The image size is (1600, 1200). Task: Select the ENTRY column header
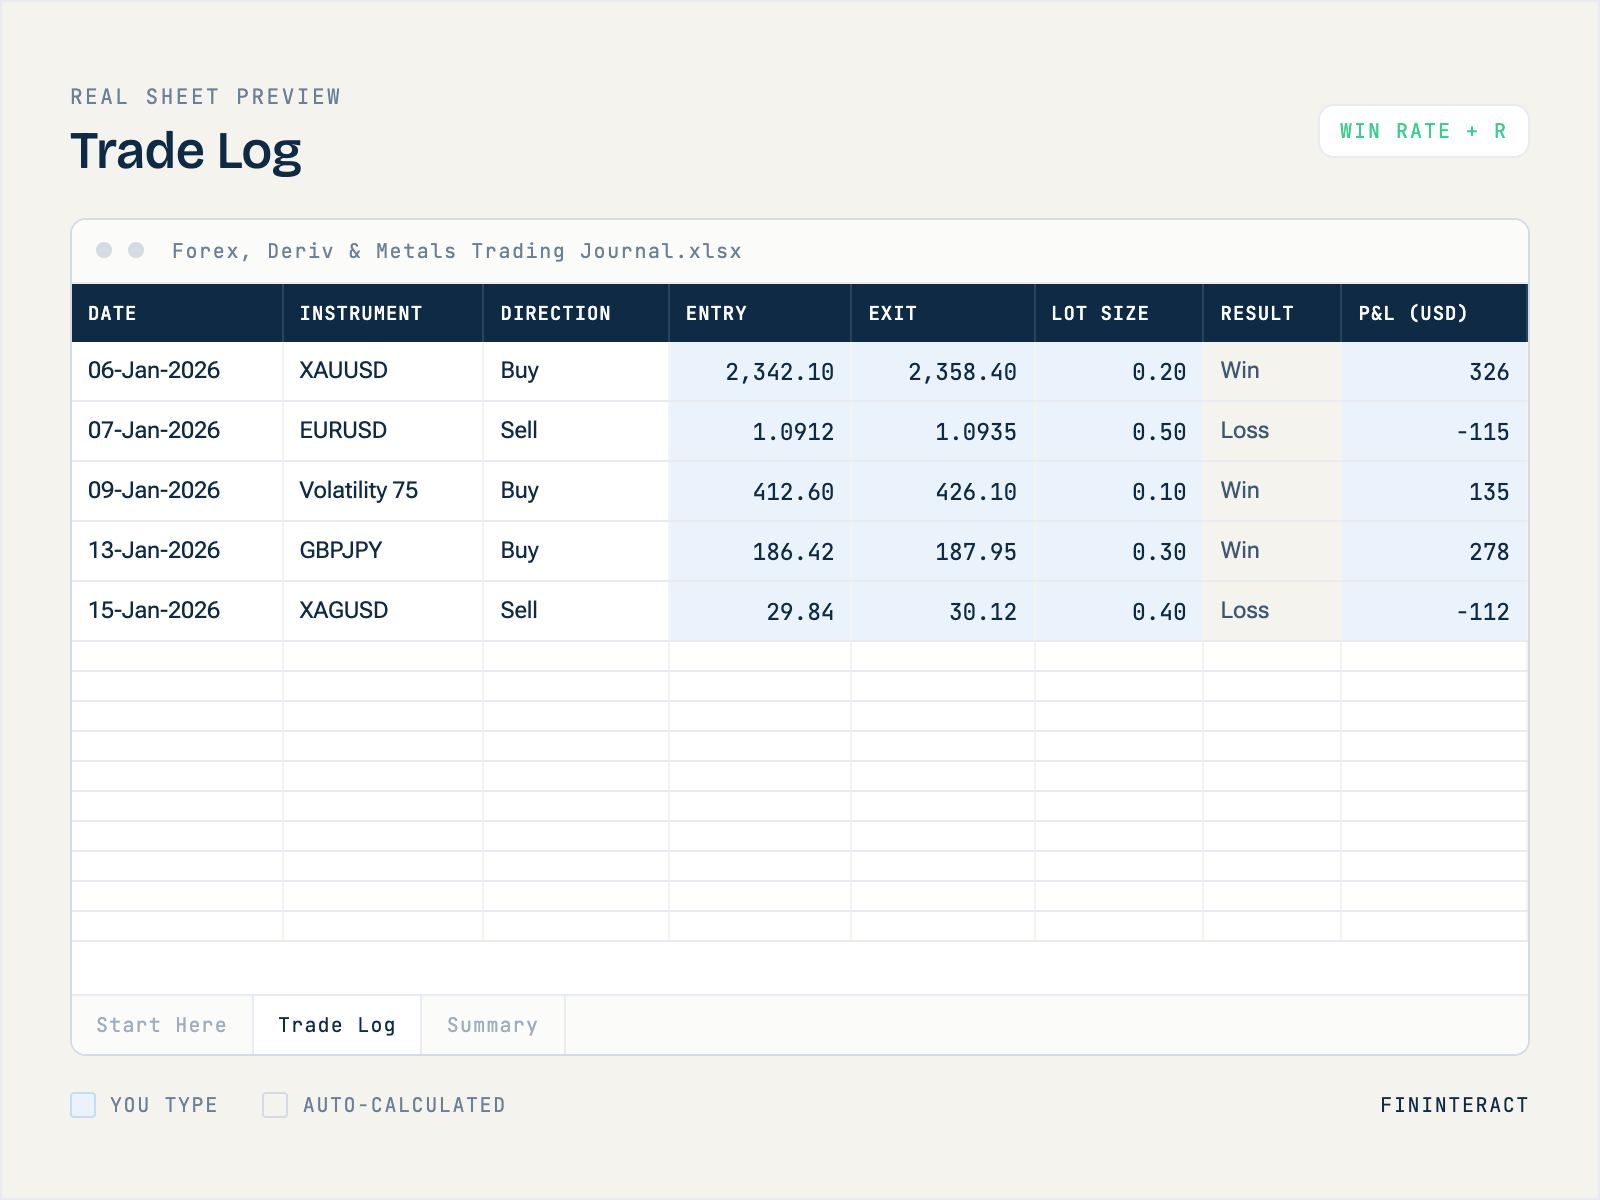(x=760, y=313)
